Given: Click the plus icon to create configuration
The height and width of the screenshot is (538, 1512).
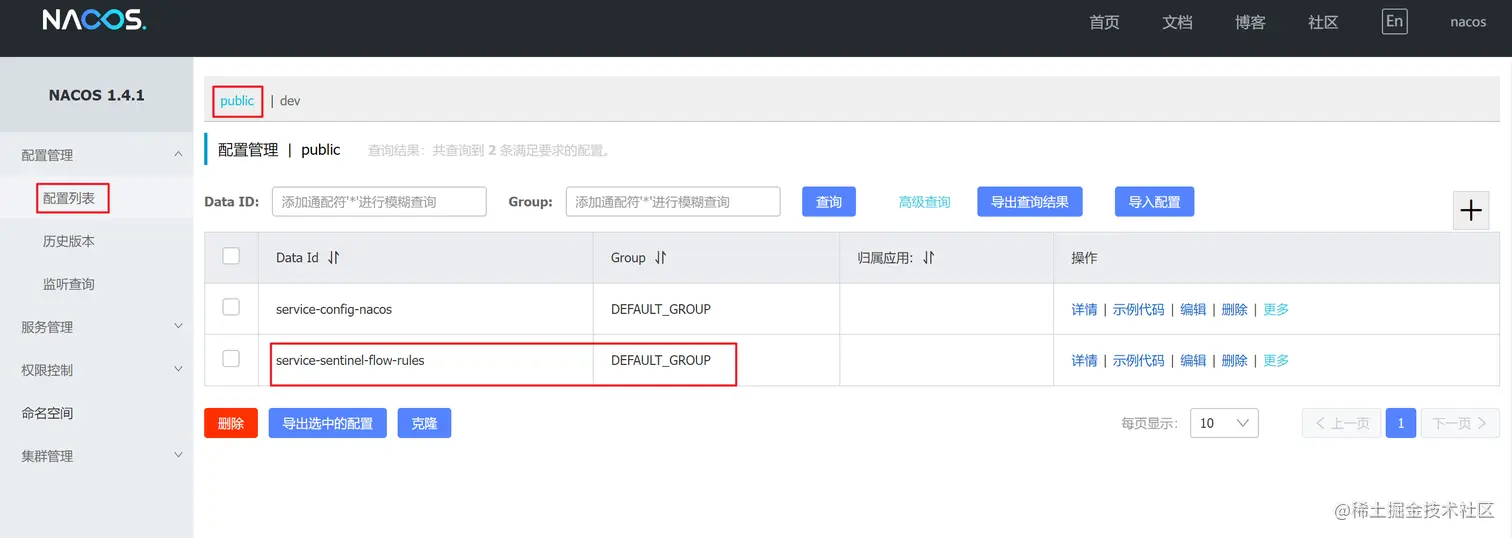Looking at the screenshot, I should coord(1471,210).
